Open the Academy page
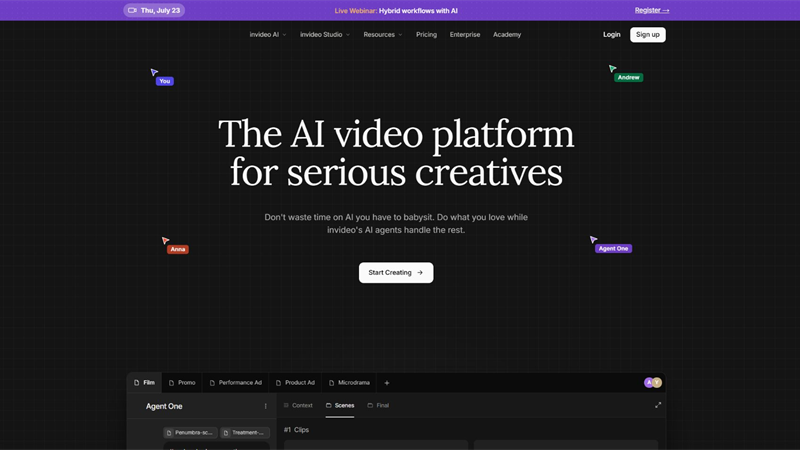 point(507,35)
